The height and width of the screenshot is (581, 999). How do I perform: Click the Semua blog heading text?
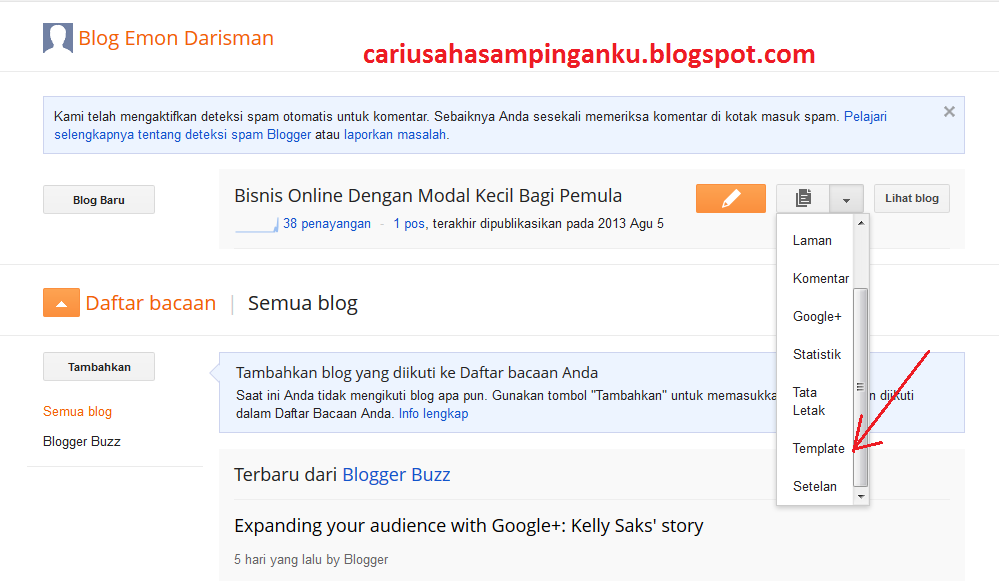tap(303, 303)
